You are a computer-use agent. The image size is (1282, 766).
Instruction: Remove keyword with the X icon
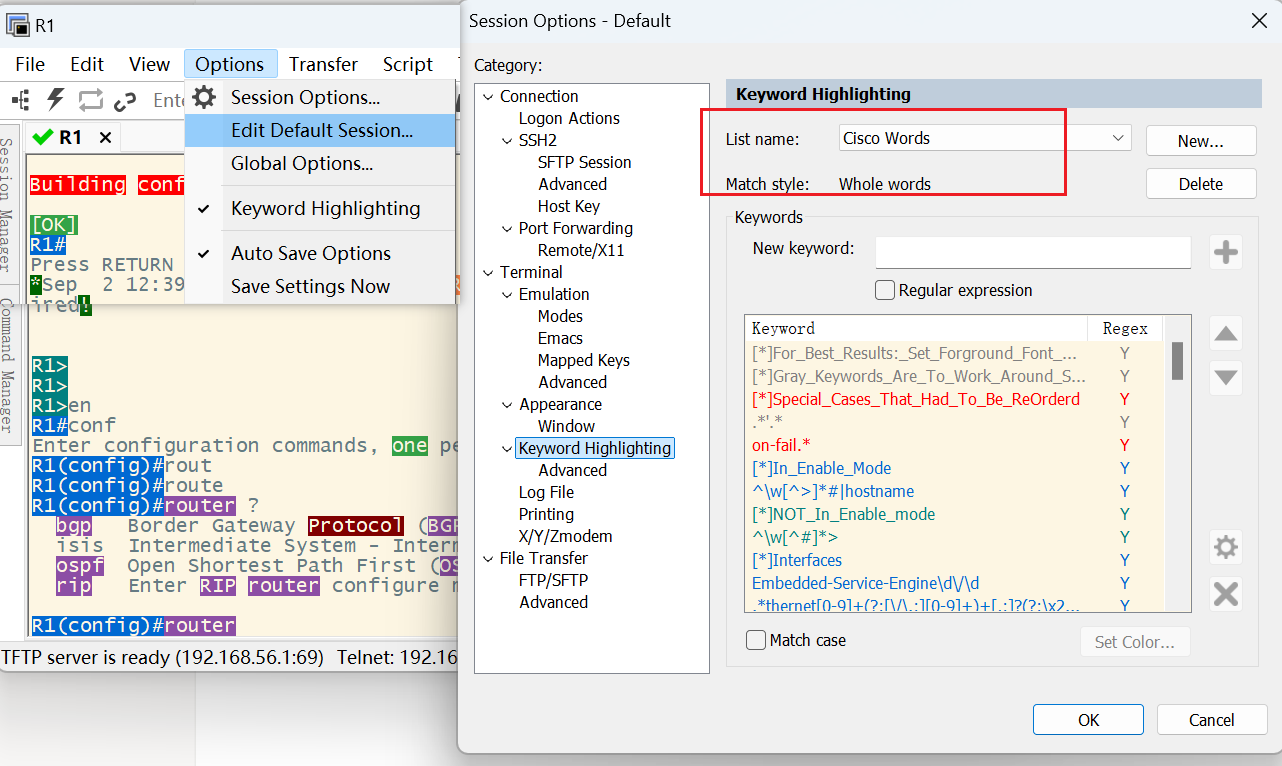click(x=1226, y=594)
